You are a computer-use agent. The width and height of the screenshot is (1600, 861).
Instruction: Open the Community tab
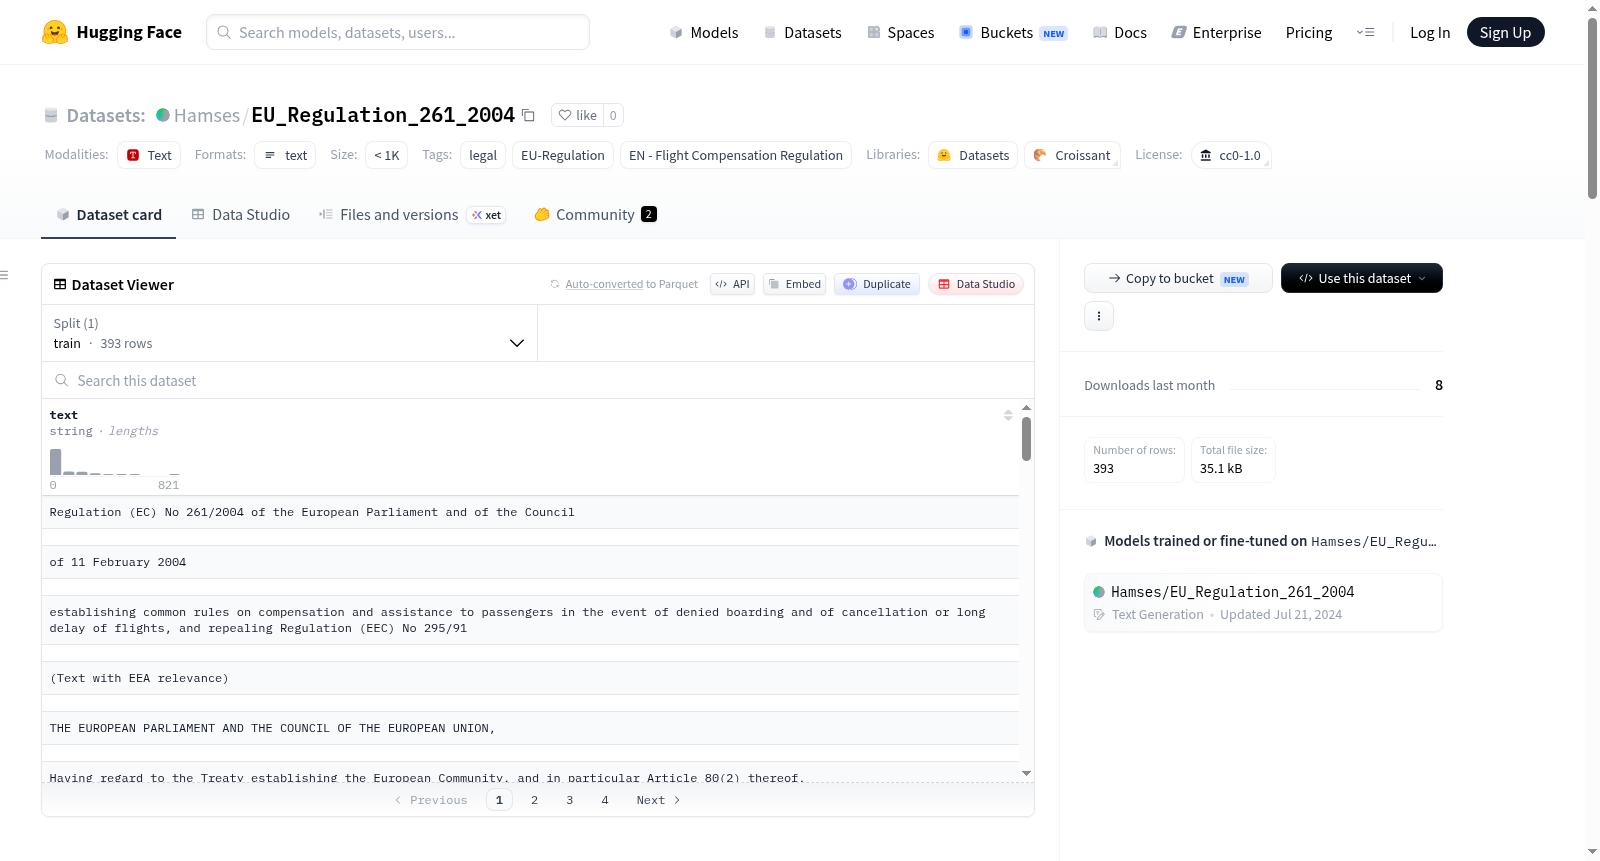tap(595, 215)
